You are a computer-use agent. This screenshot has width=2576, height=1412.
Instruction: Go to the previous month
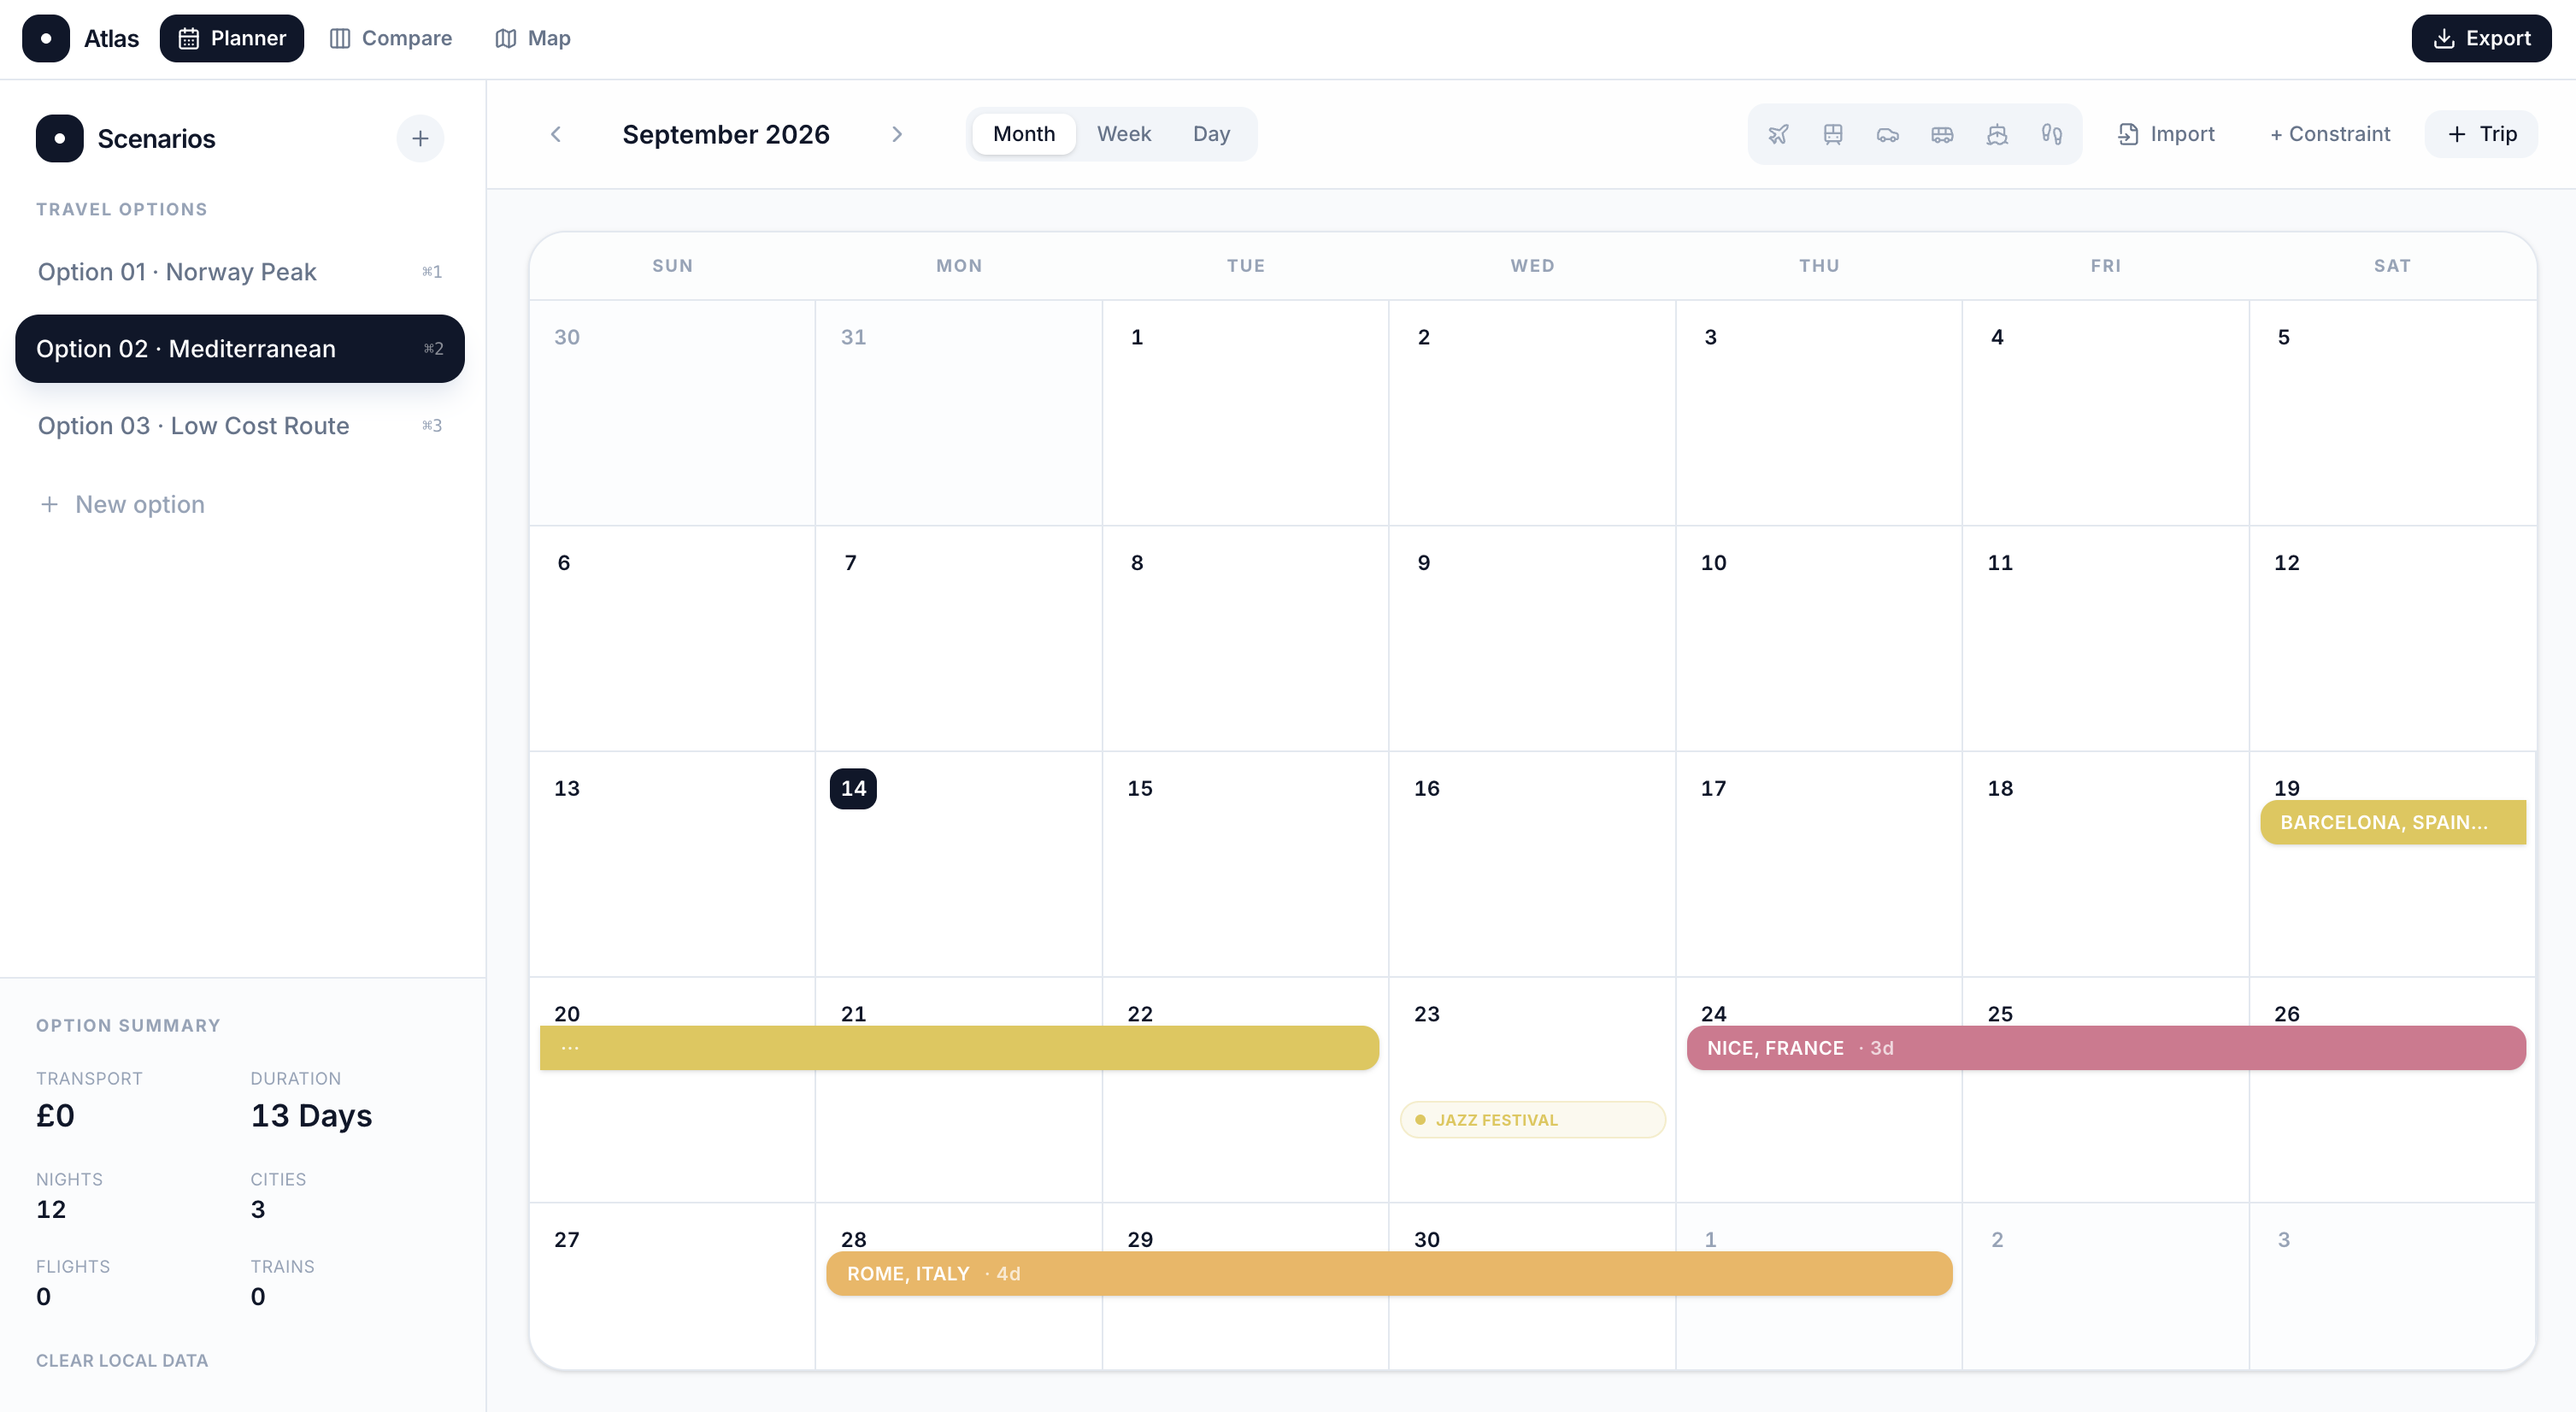click(x=556, y=134)
